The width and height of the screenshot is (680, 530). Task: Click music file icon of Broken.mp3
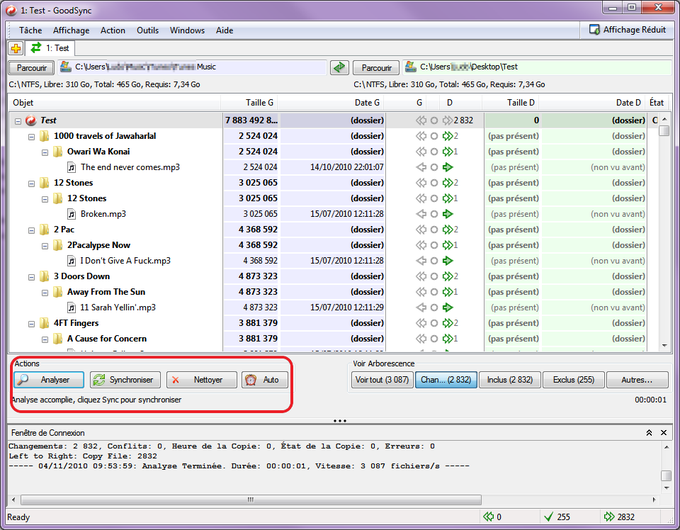pos(72,214)
